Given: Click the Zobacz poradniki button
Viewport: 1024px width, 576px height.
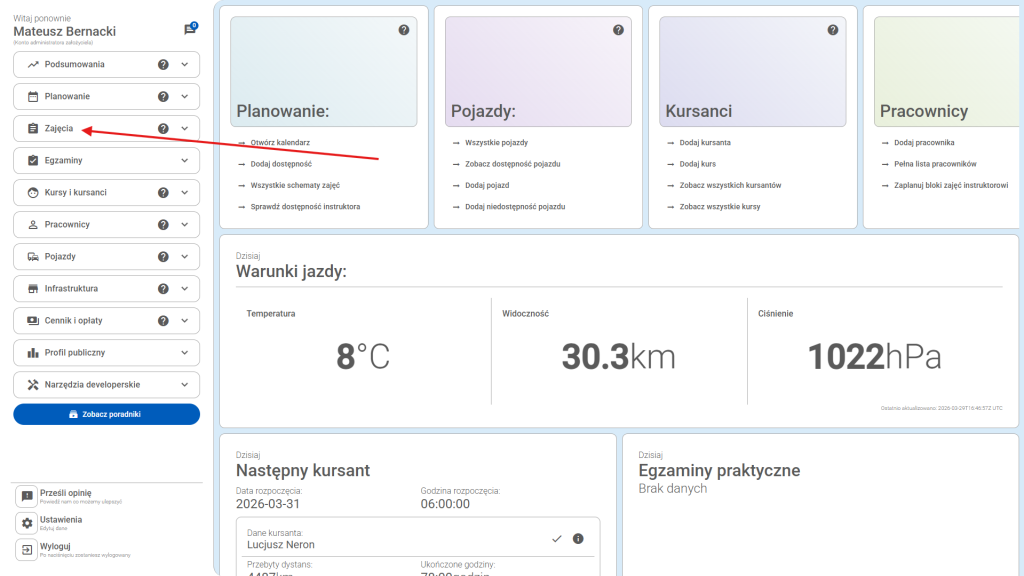Looking at the screenshot, I should (x=106, y=414).
